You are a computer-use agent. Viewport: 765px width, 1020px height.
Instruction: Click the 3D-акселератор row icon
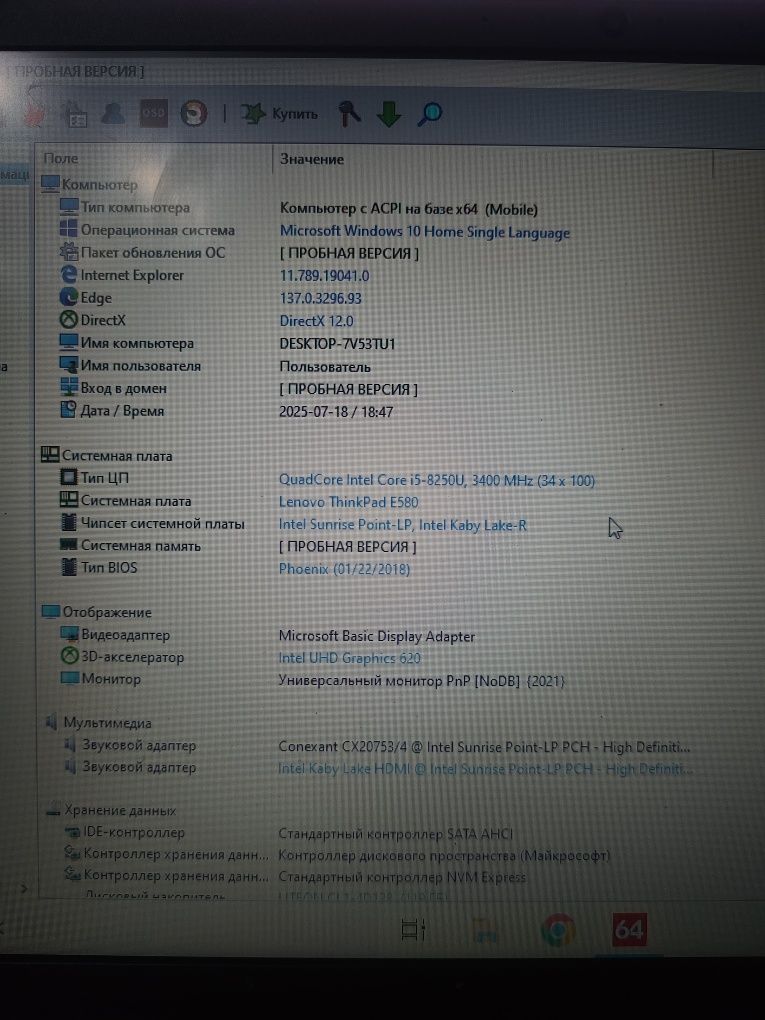[x=69, y=656]
